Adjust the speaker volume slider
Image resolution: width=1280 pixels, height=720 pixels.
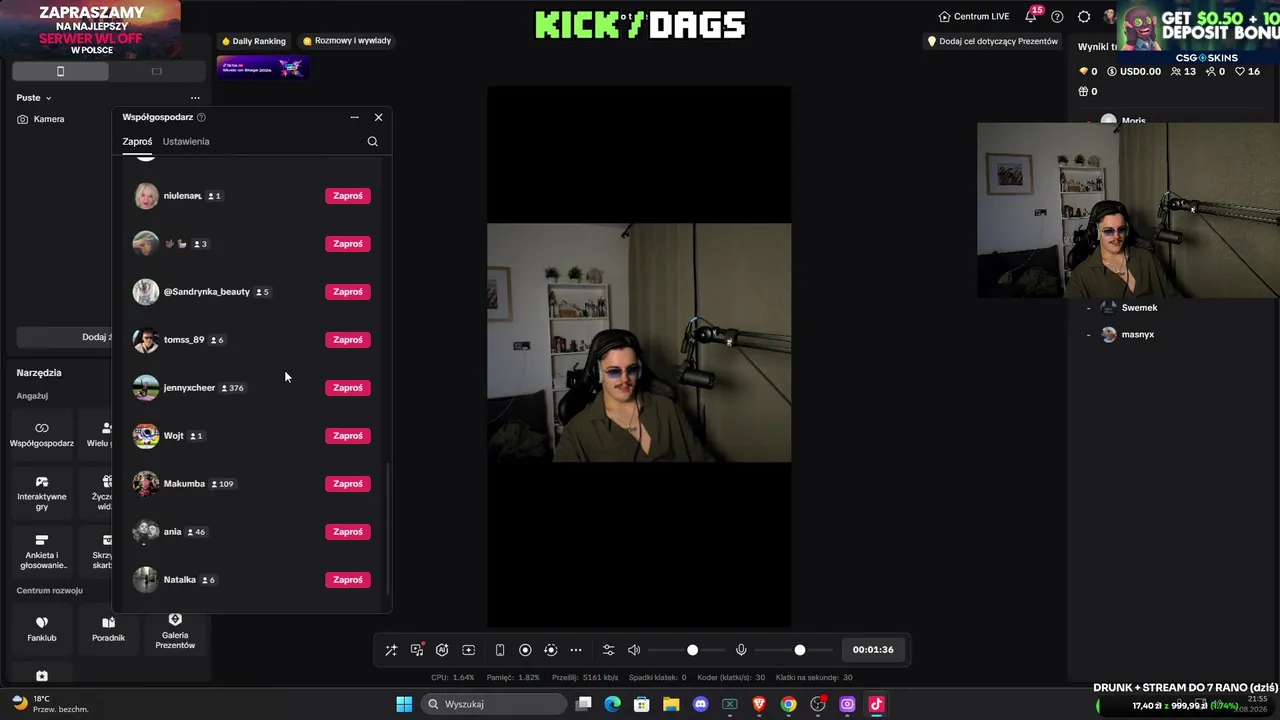point(692,650)
